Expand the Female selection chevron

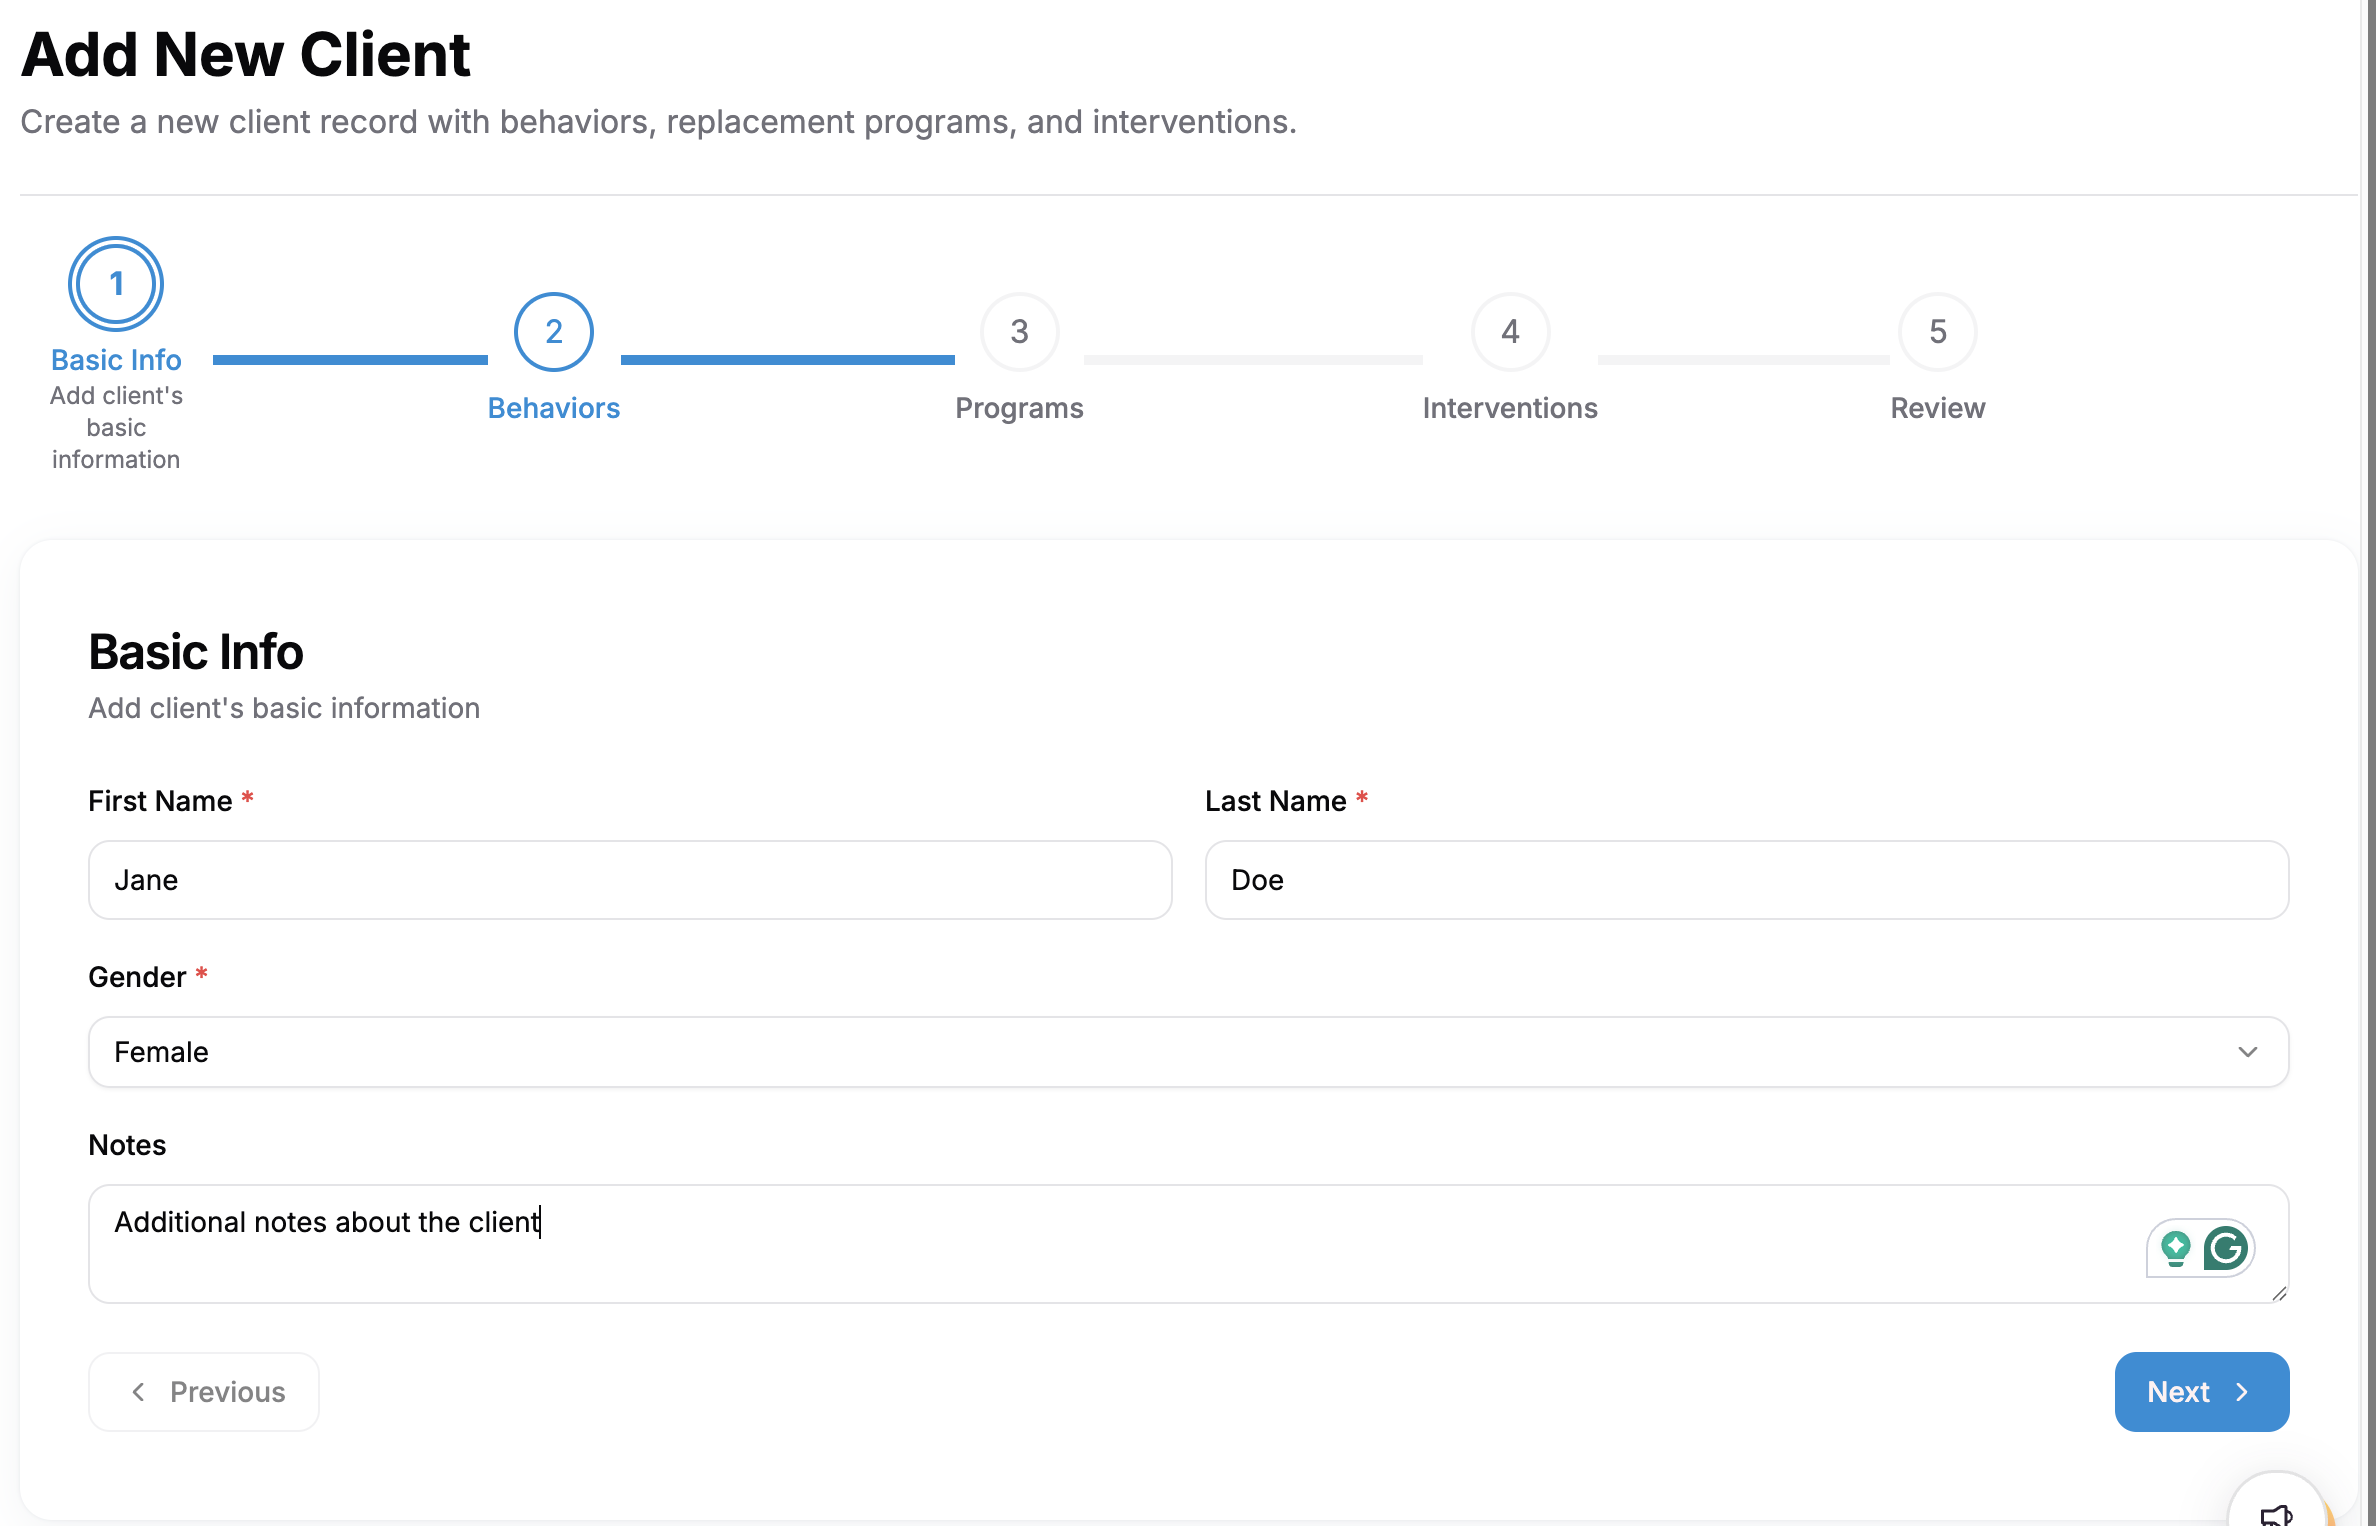click(x=2249, y=1051)
